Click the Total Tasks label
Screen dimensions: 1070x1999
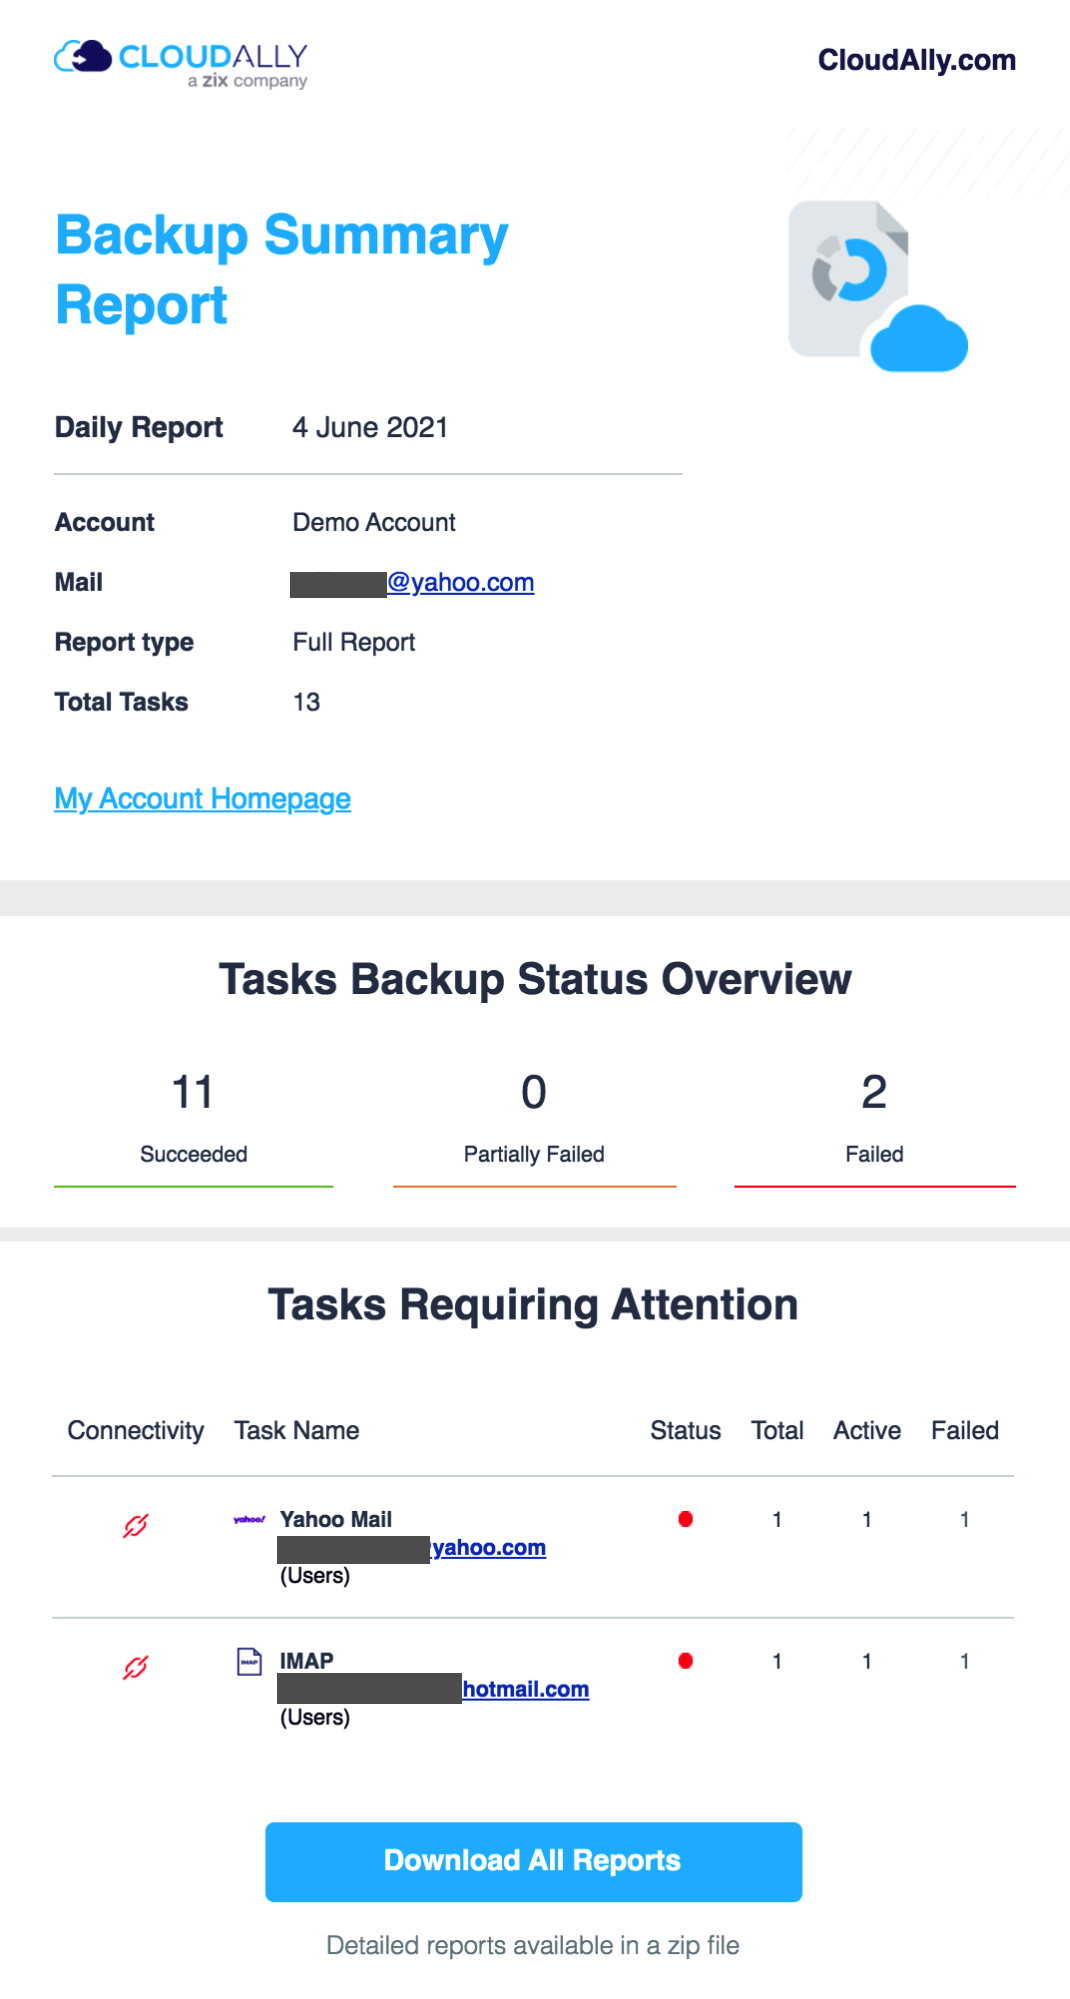pyautogui.click(x=122, y=702)
